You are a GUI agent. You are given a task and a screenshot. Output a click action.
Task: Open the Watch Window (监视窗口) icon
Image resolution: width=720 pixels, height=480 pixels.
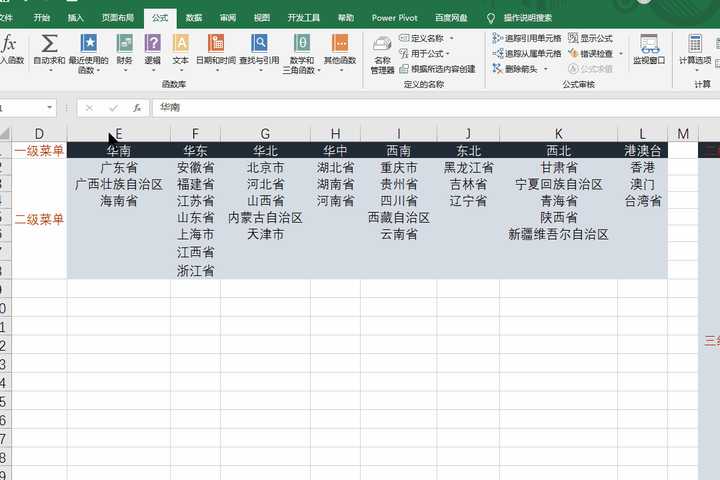649,44
